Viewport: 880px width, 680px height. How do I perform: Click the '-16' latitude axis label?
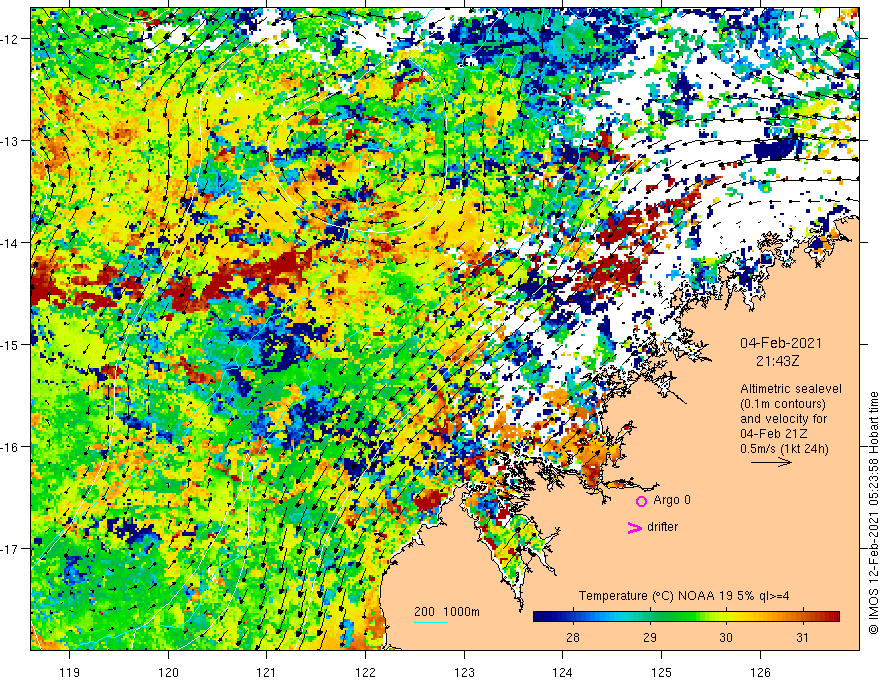(10, 447)
